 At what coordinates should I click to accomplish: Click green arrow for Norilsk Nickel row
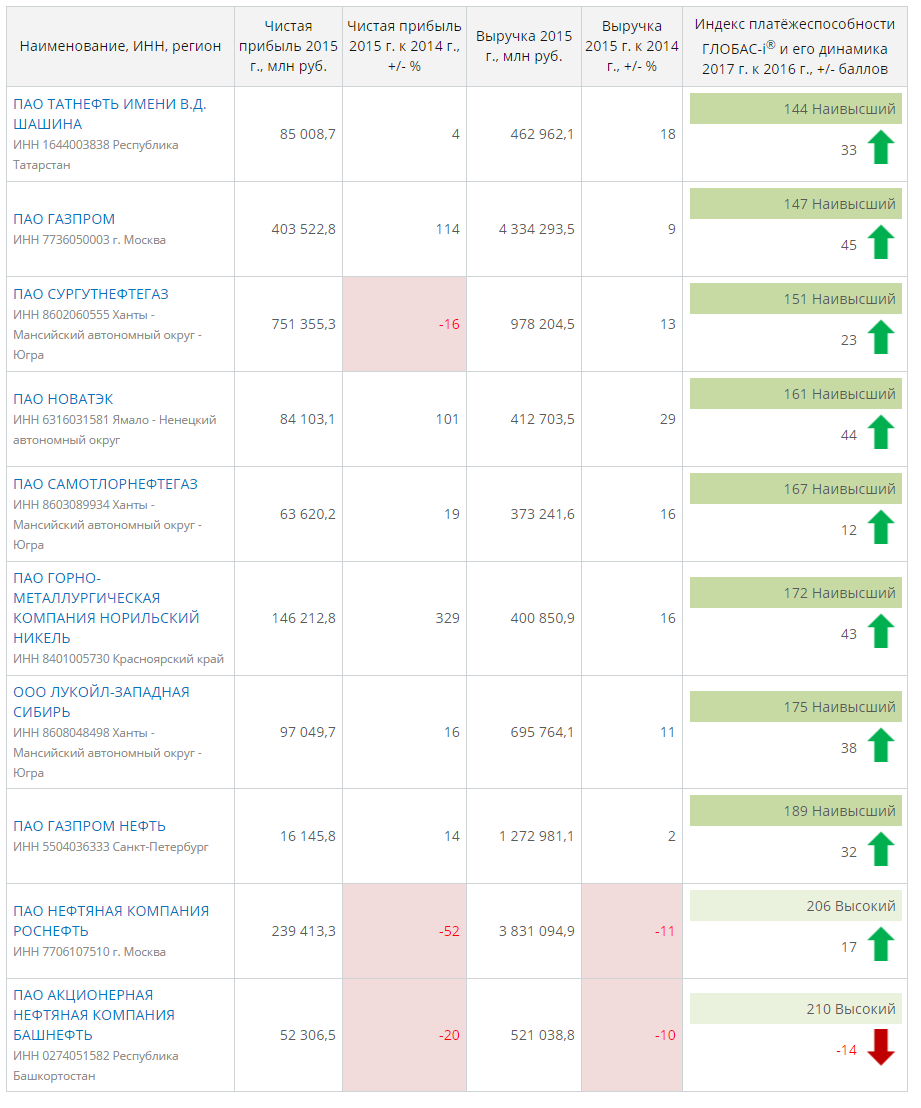click(x=880, y=632)
